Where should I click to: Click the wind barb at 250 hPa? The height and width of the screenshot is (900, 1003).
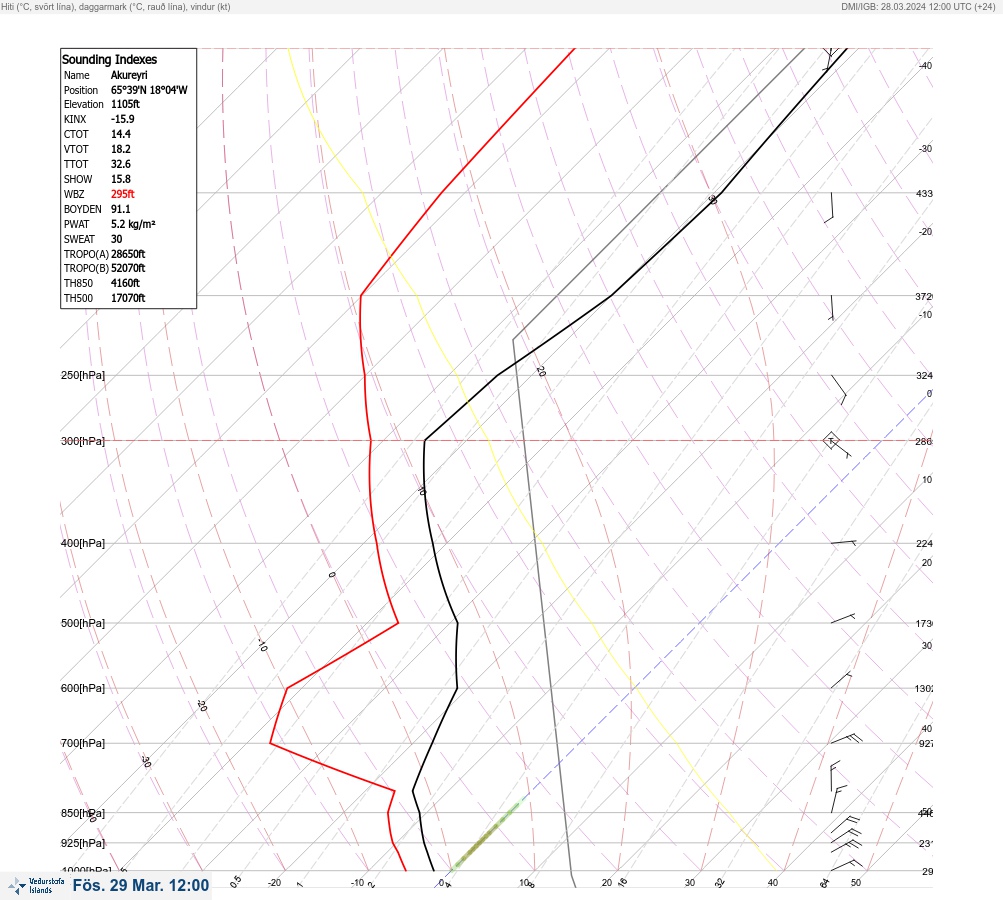point(839,390)
